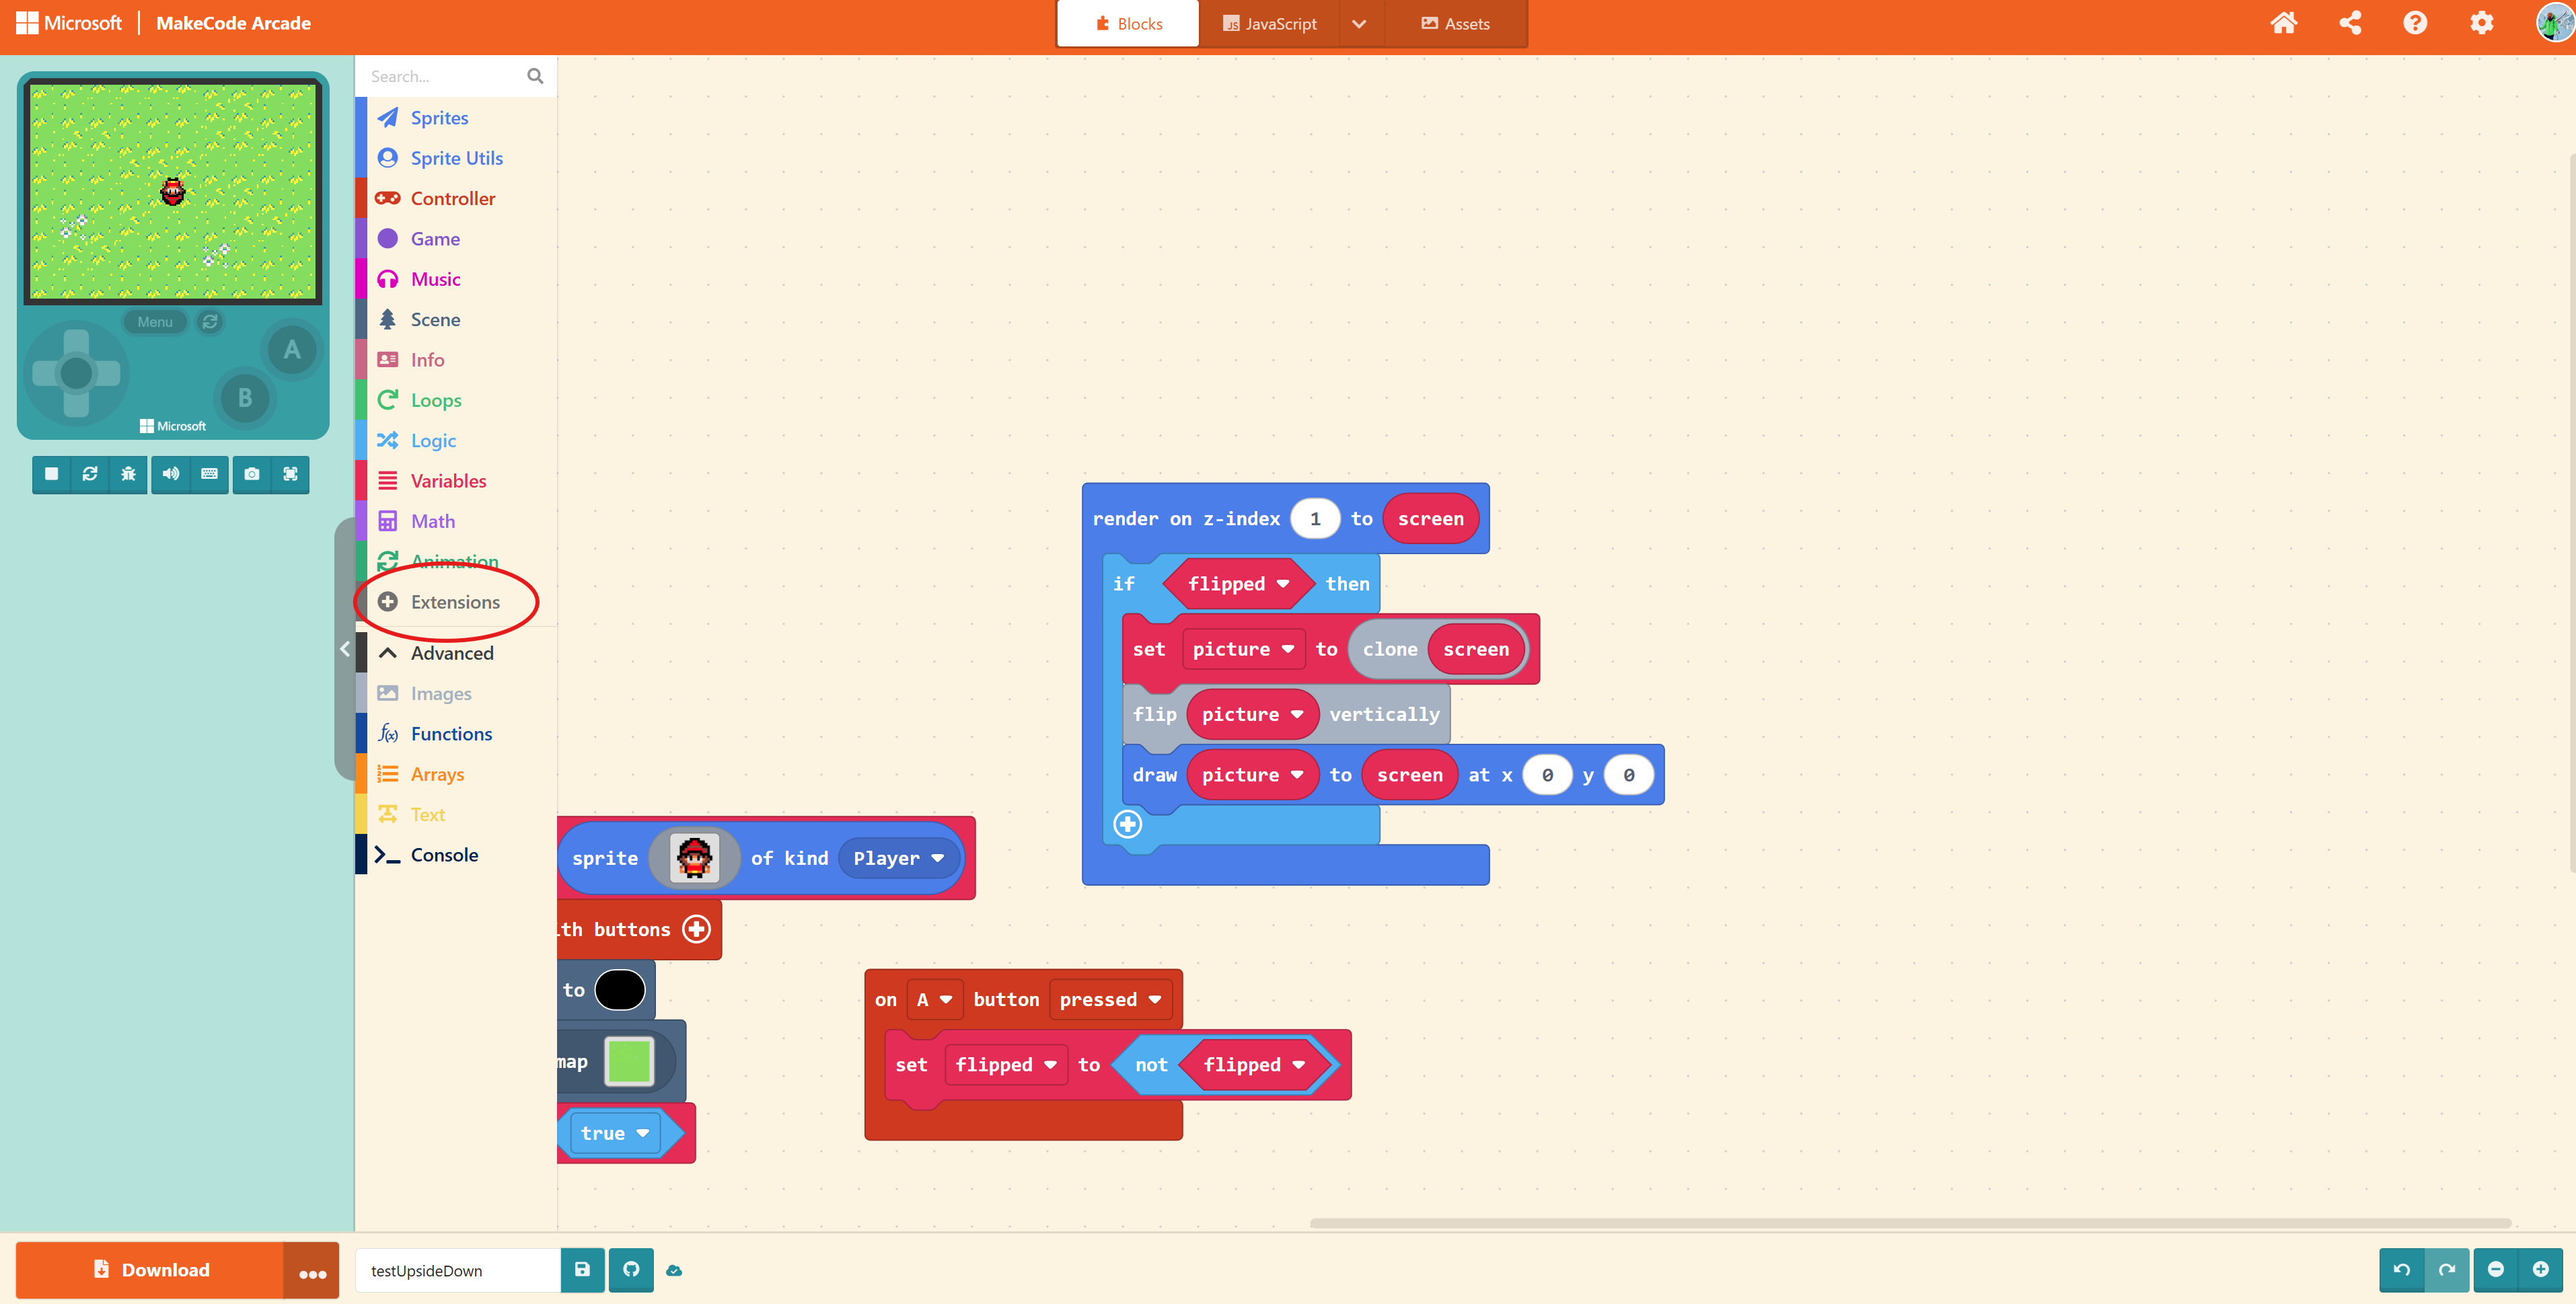Screen dimensions: 2576x1304
Task: Click the green tilemap color swatch
Action: 629,1061
